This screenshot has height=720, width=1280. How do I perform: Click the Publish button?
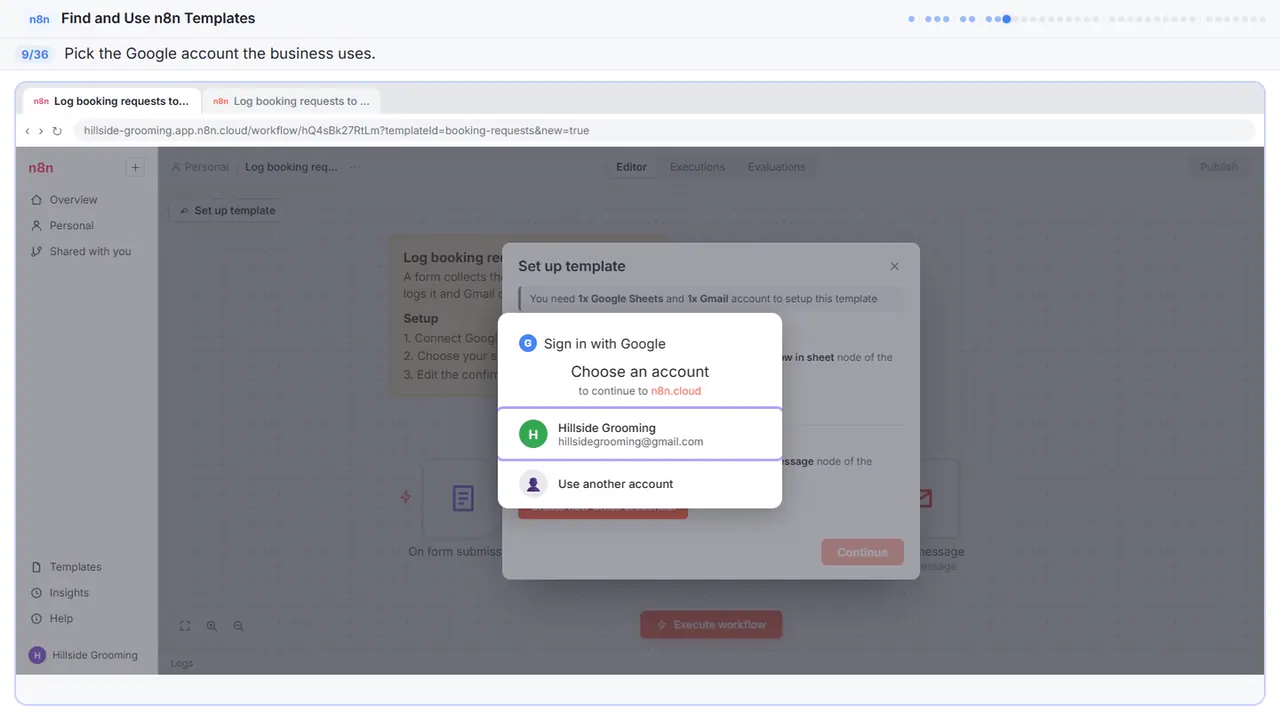coord(1218,167)
